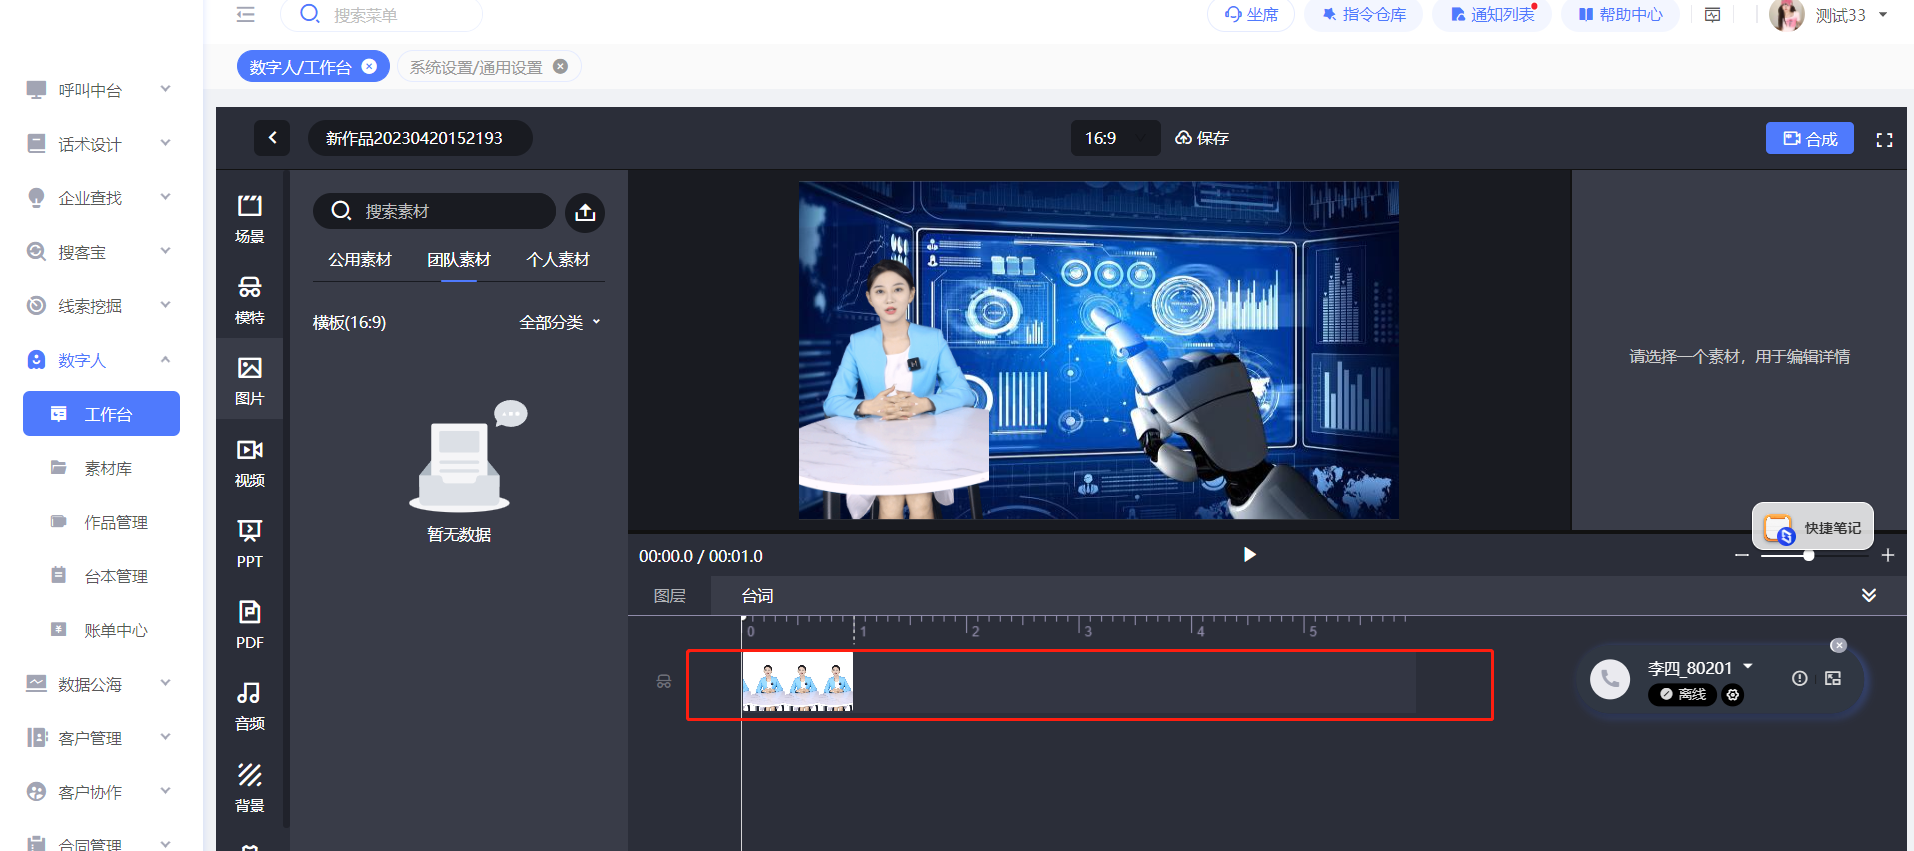Collapse the sidebar menu icon

coord(246,14)
